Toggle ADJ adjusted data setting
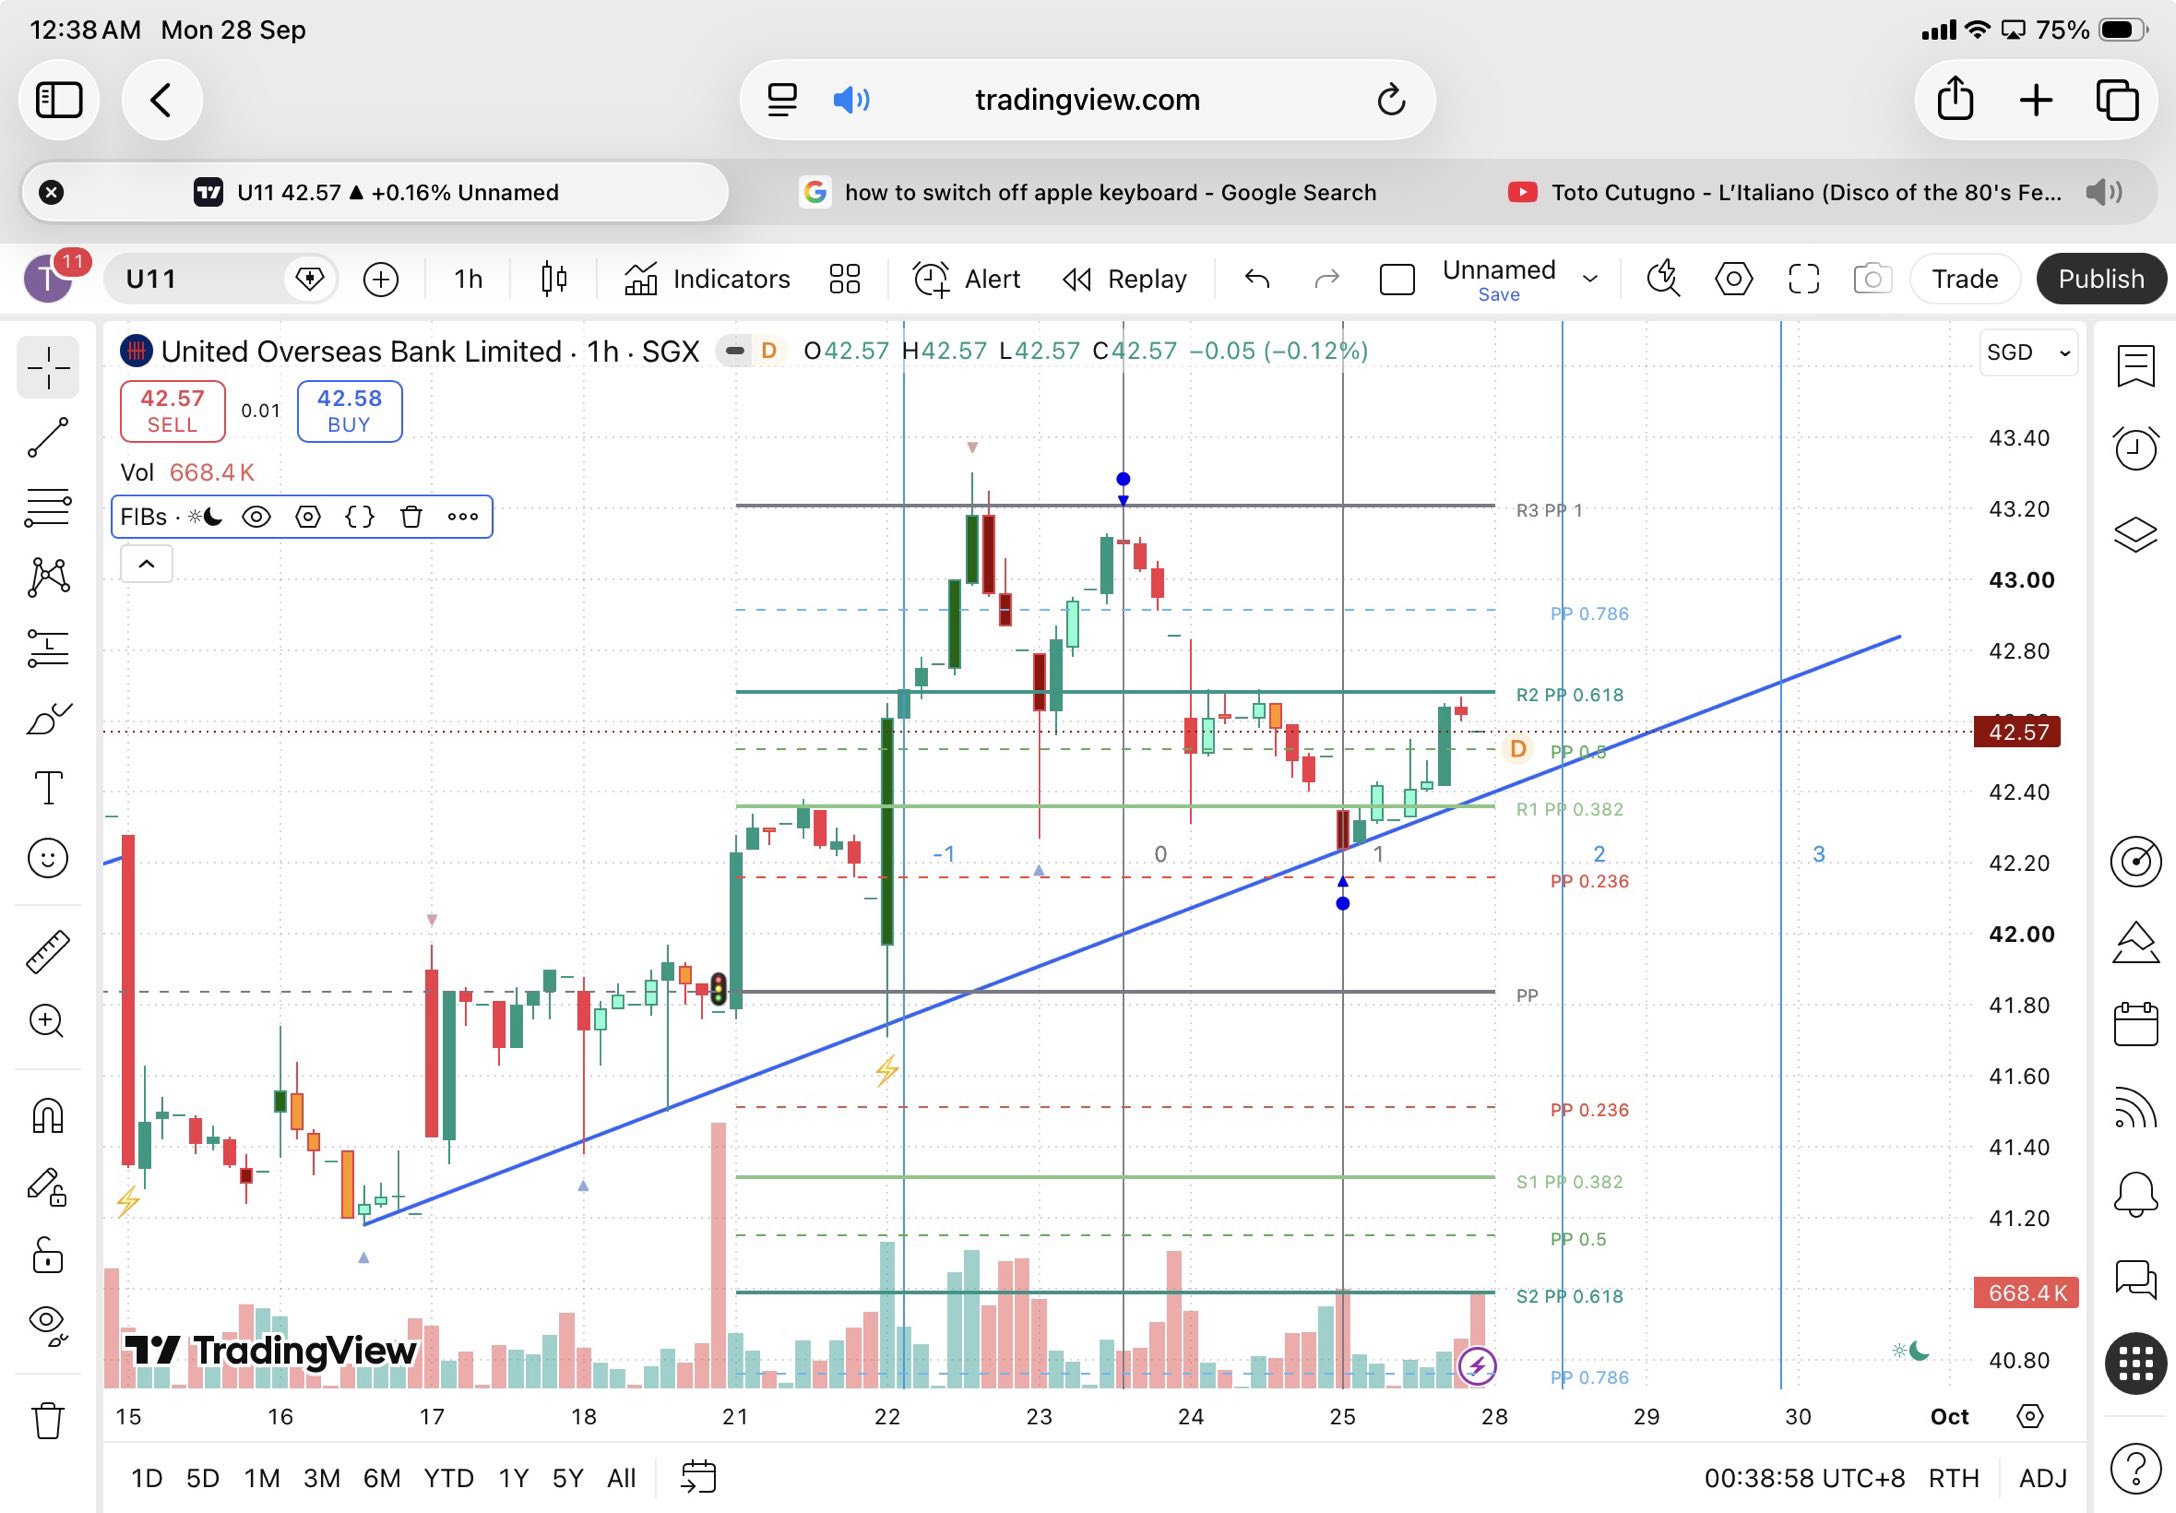The image size is (2176, 1513). click(x=2042, y=1478)
